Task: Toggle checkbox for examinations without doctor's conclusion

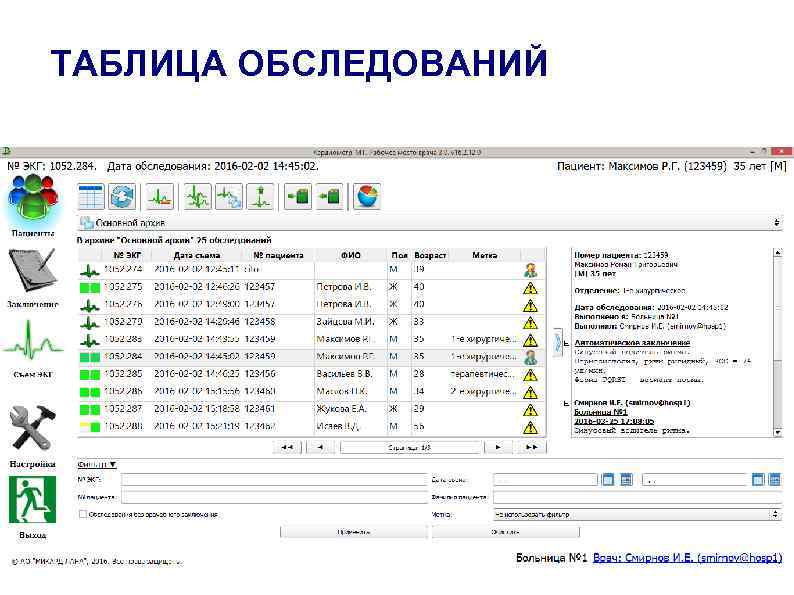Action: click(83, 514)
